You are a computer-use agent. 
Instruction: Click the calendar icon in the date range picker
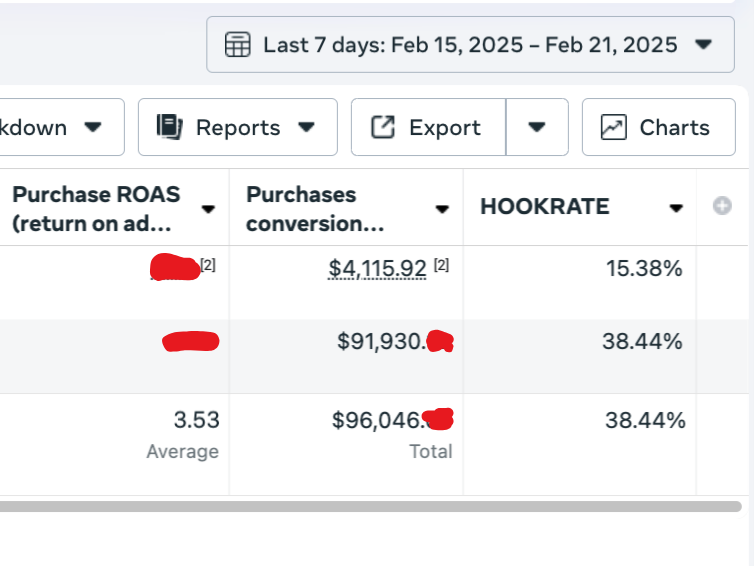(237, 45)
